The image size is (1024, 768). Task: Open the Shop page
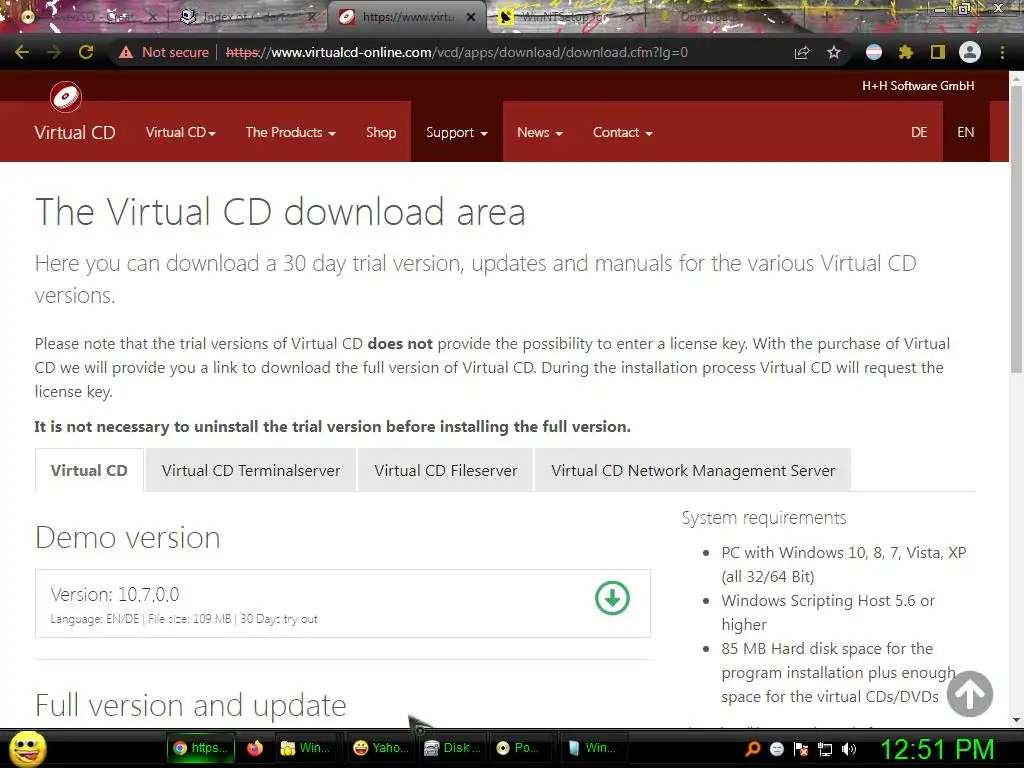(381, 133)
